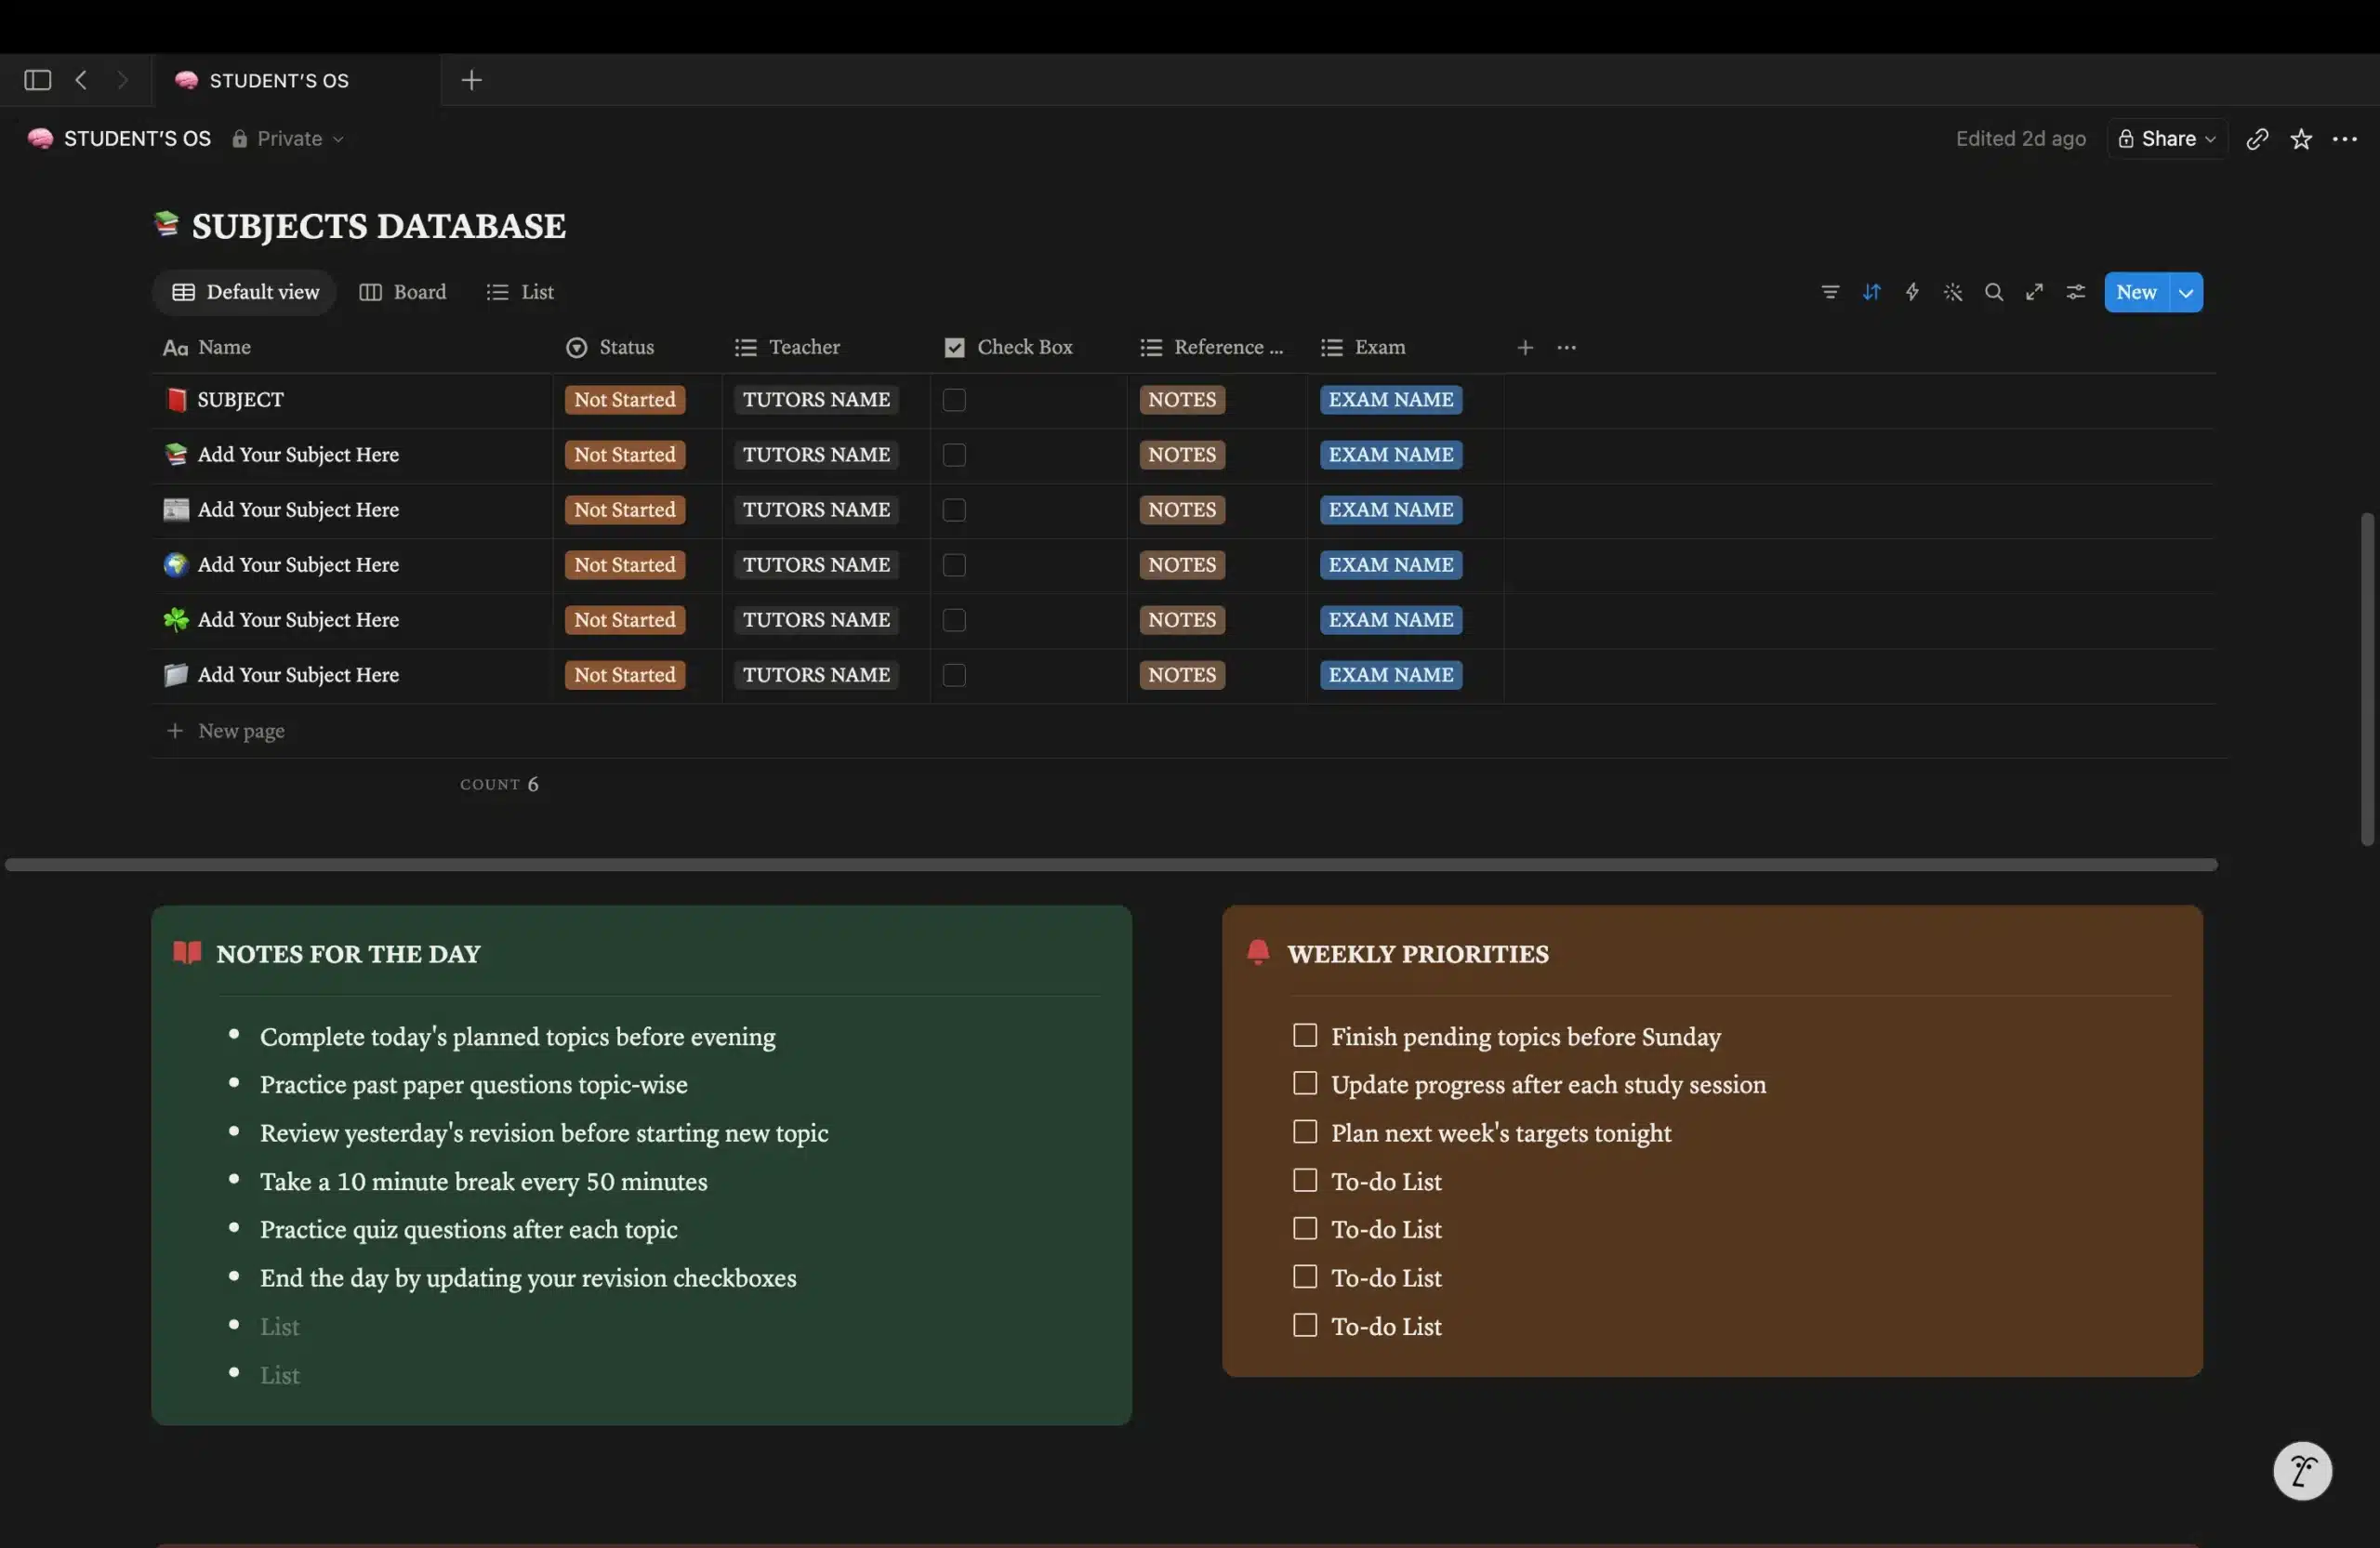Tick the Check Box in last subject row
This screenshot has width=2380, height=1548.
tap(954, 675)
